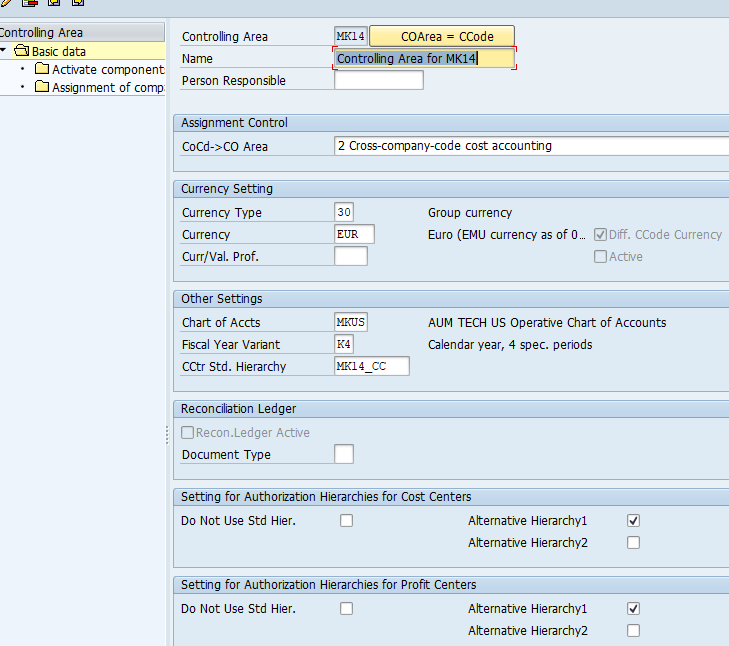Select the Controlling Area navigation header

pos(42,33)
